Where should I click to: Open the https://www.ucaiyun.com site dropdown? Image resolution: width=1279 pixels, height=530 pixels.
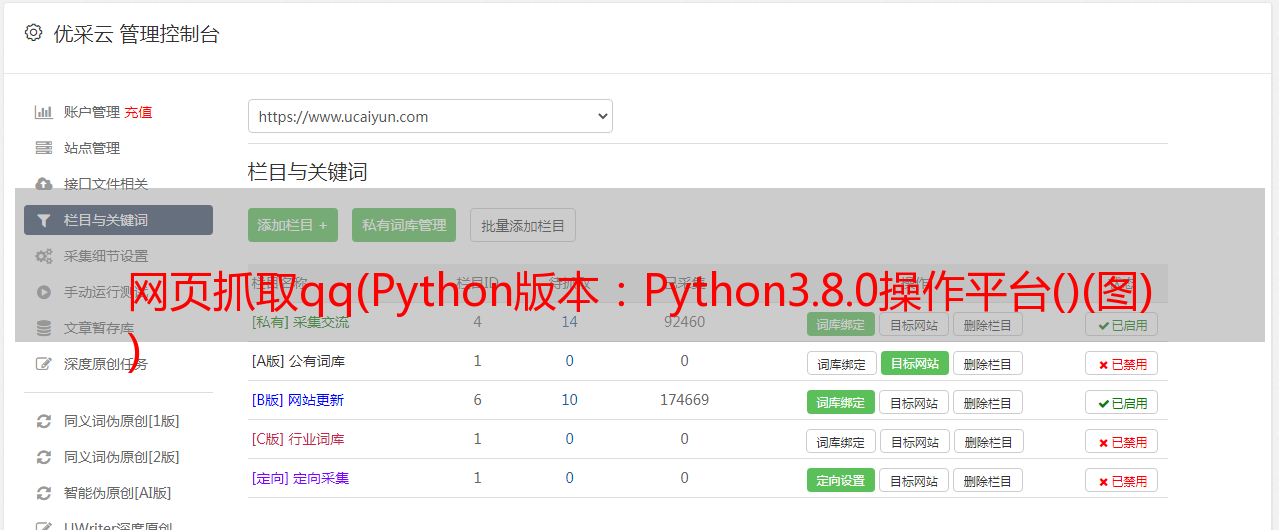[x=430, y=116]
